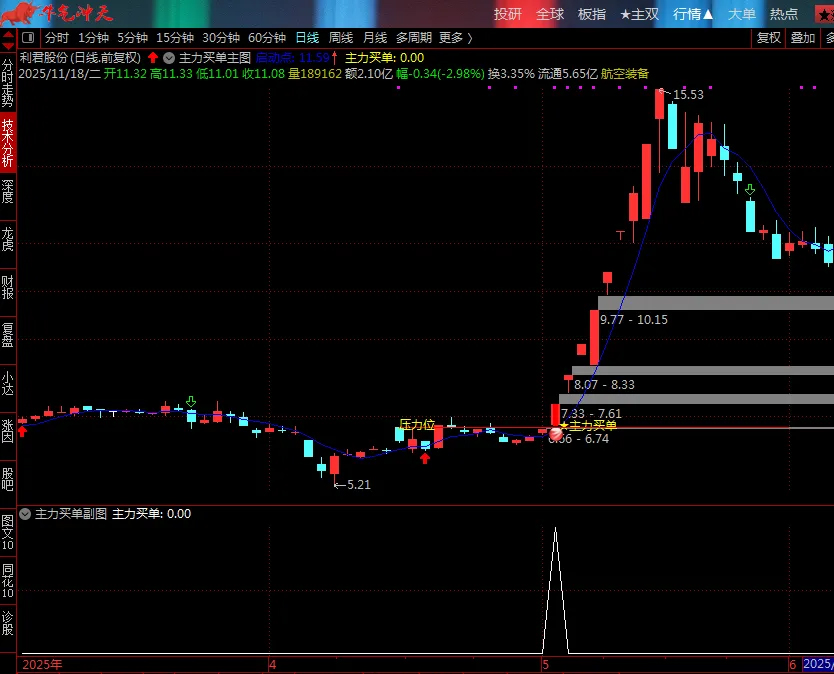Open 技术分析 sidebar tab
This screenshot has width=834, height=674.
[x=7, y=143]
